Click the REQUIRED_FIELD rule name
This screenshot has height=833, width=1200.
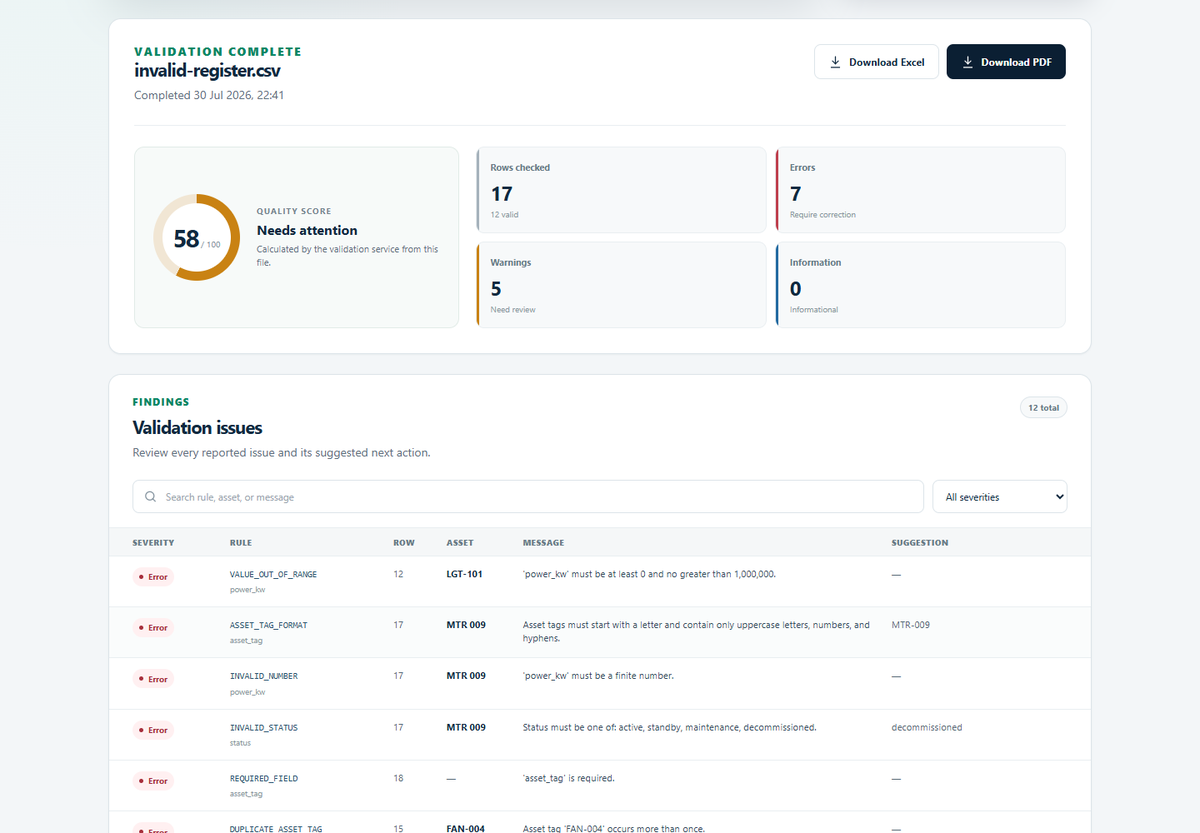pos(264,778)
